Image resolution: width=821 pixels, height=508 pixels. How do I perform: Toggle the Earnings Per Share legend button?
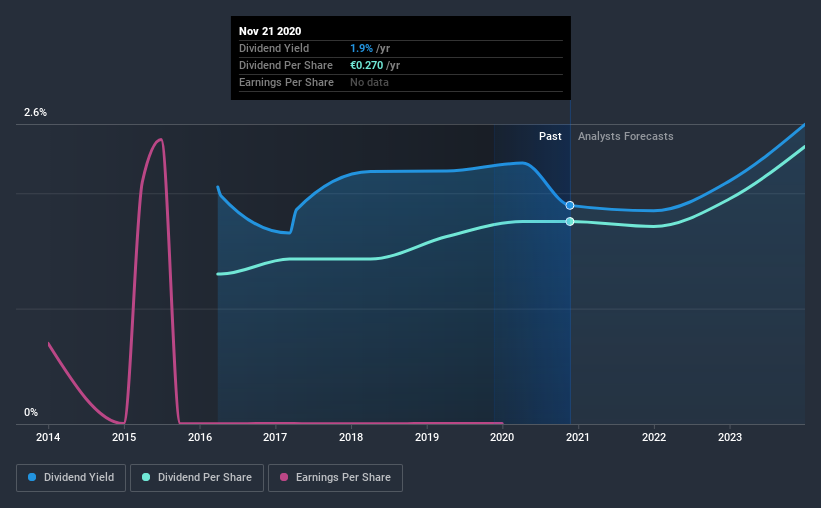335,478
